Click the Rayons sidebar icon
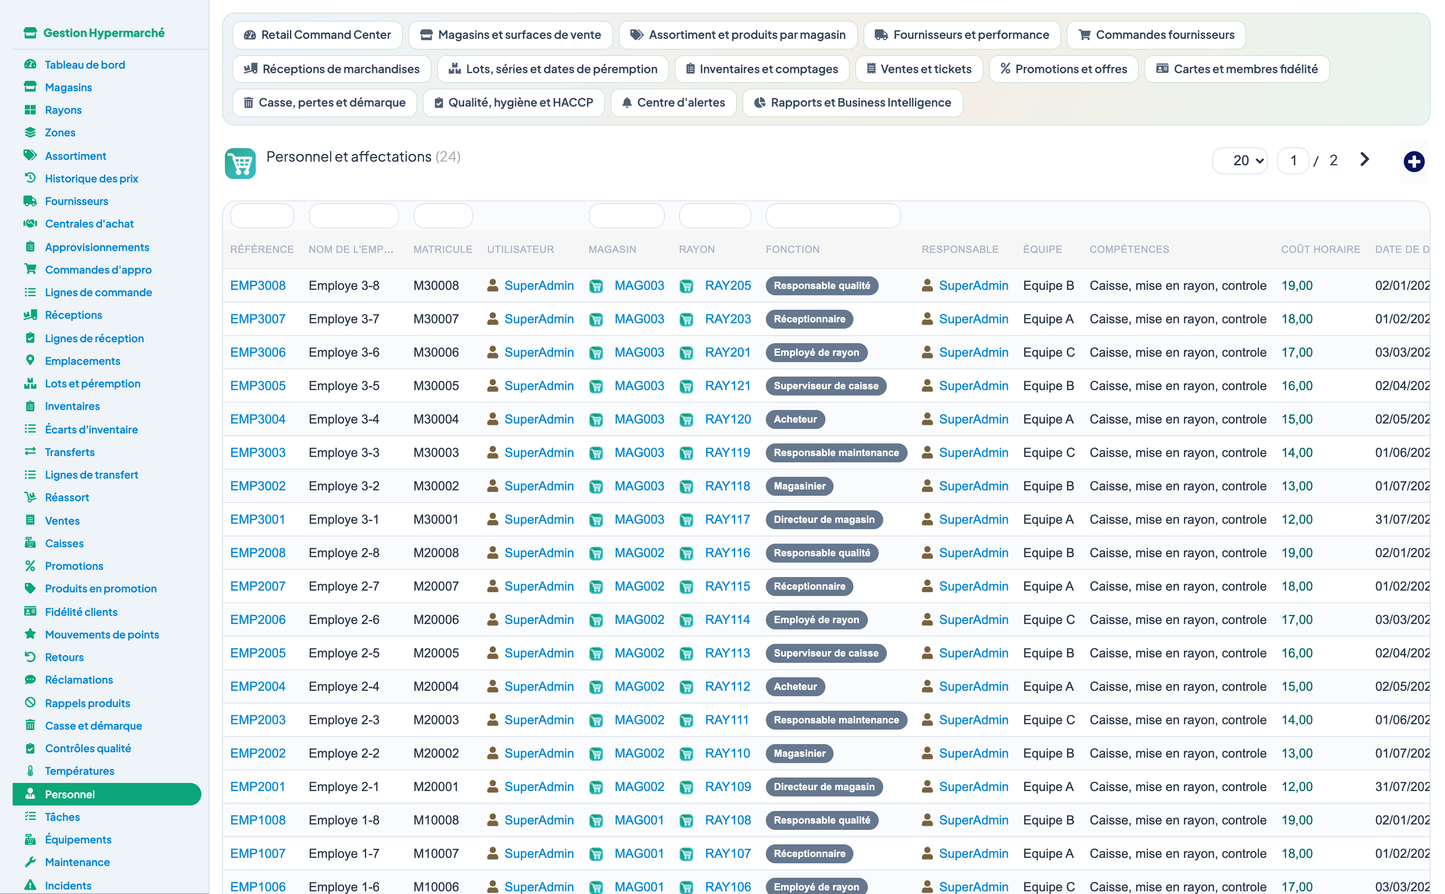The width and height of the screenshot is (1445, 894). point(30,110)
